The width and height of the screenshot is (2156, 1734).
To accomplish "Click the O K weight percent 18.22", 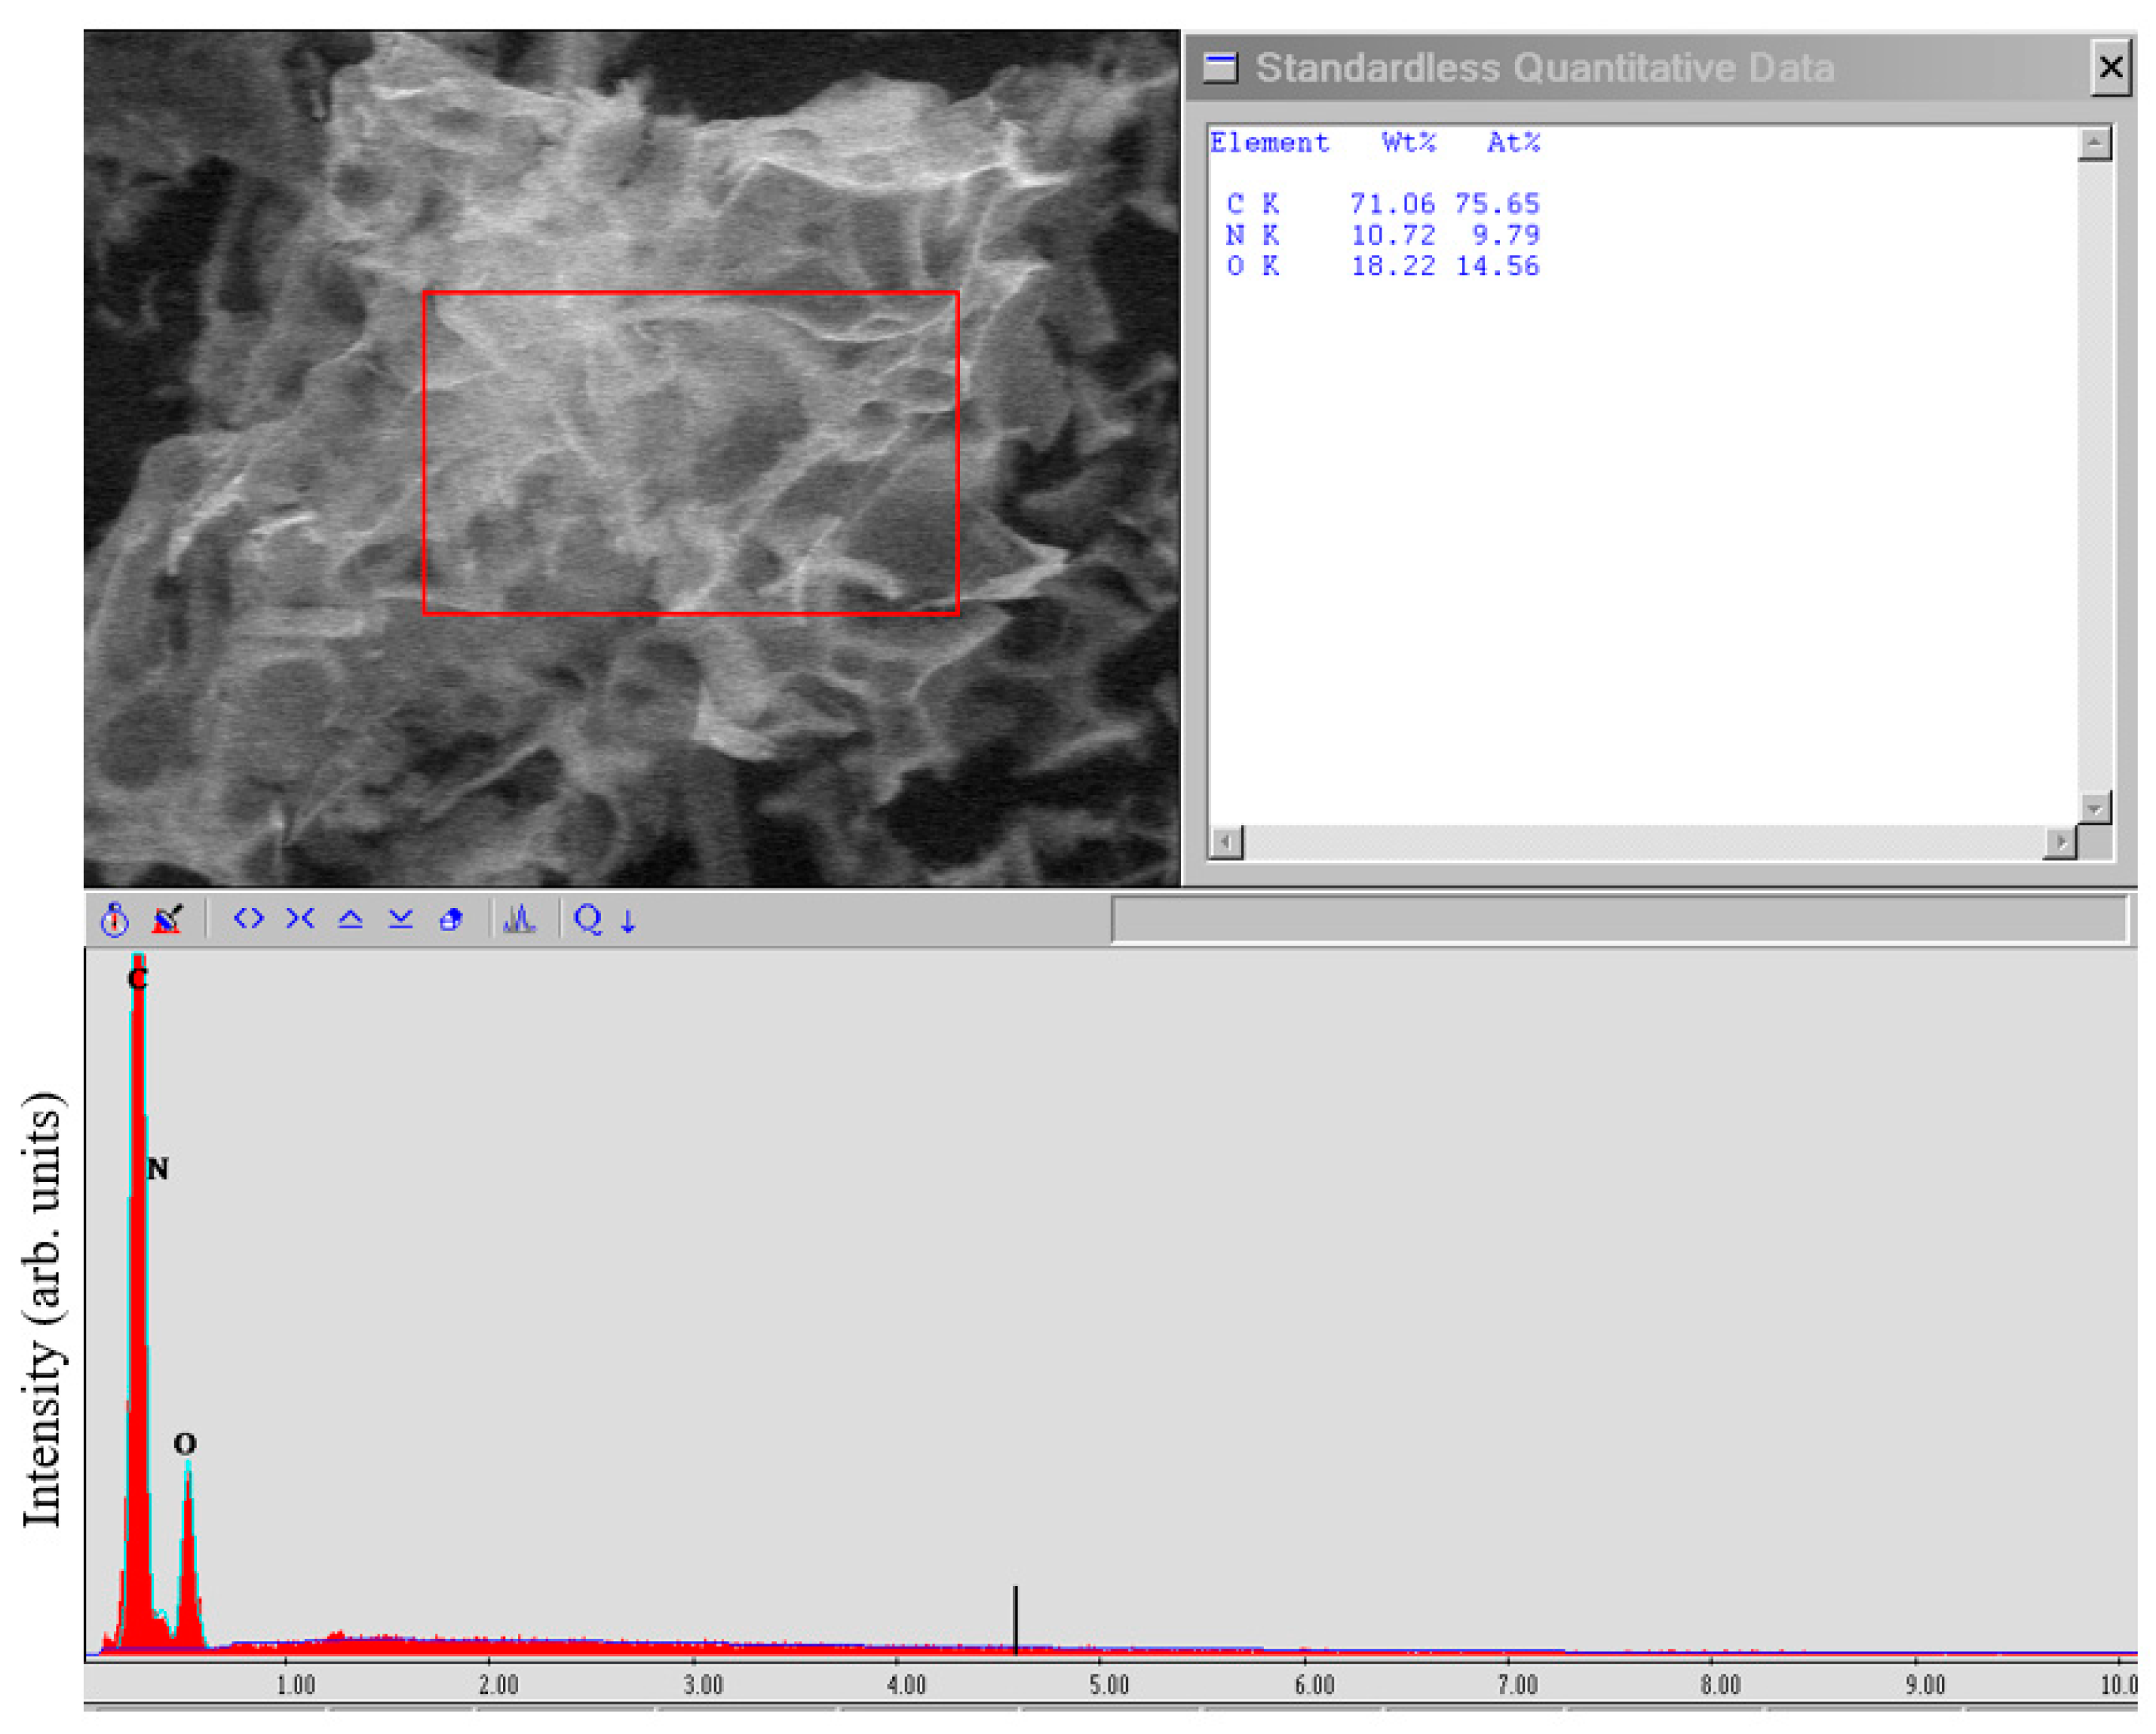I will pos(1393,266).
